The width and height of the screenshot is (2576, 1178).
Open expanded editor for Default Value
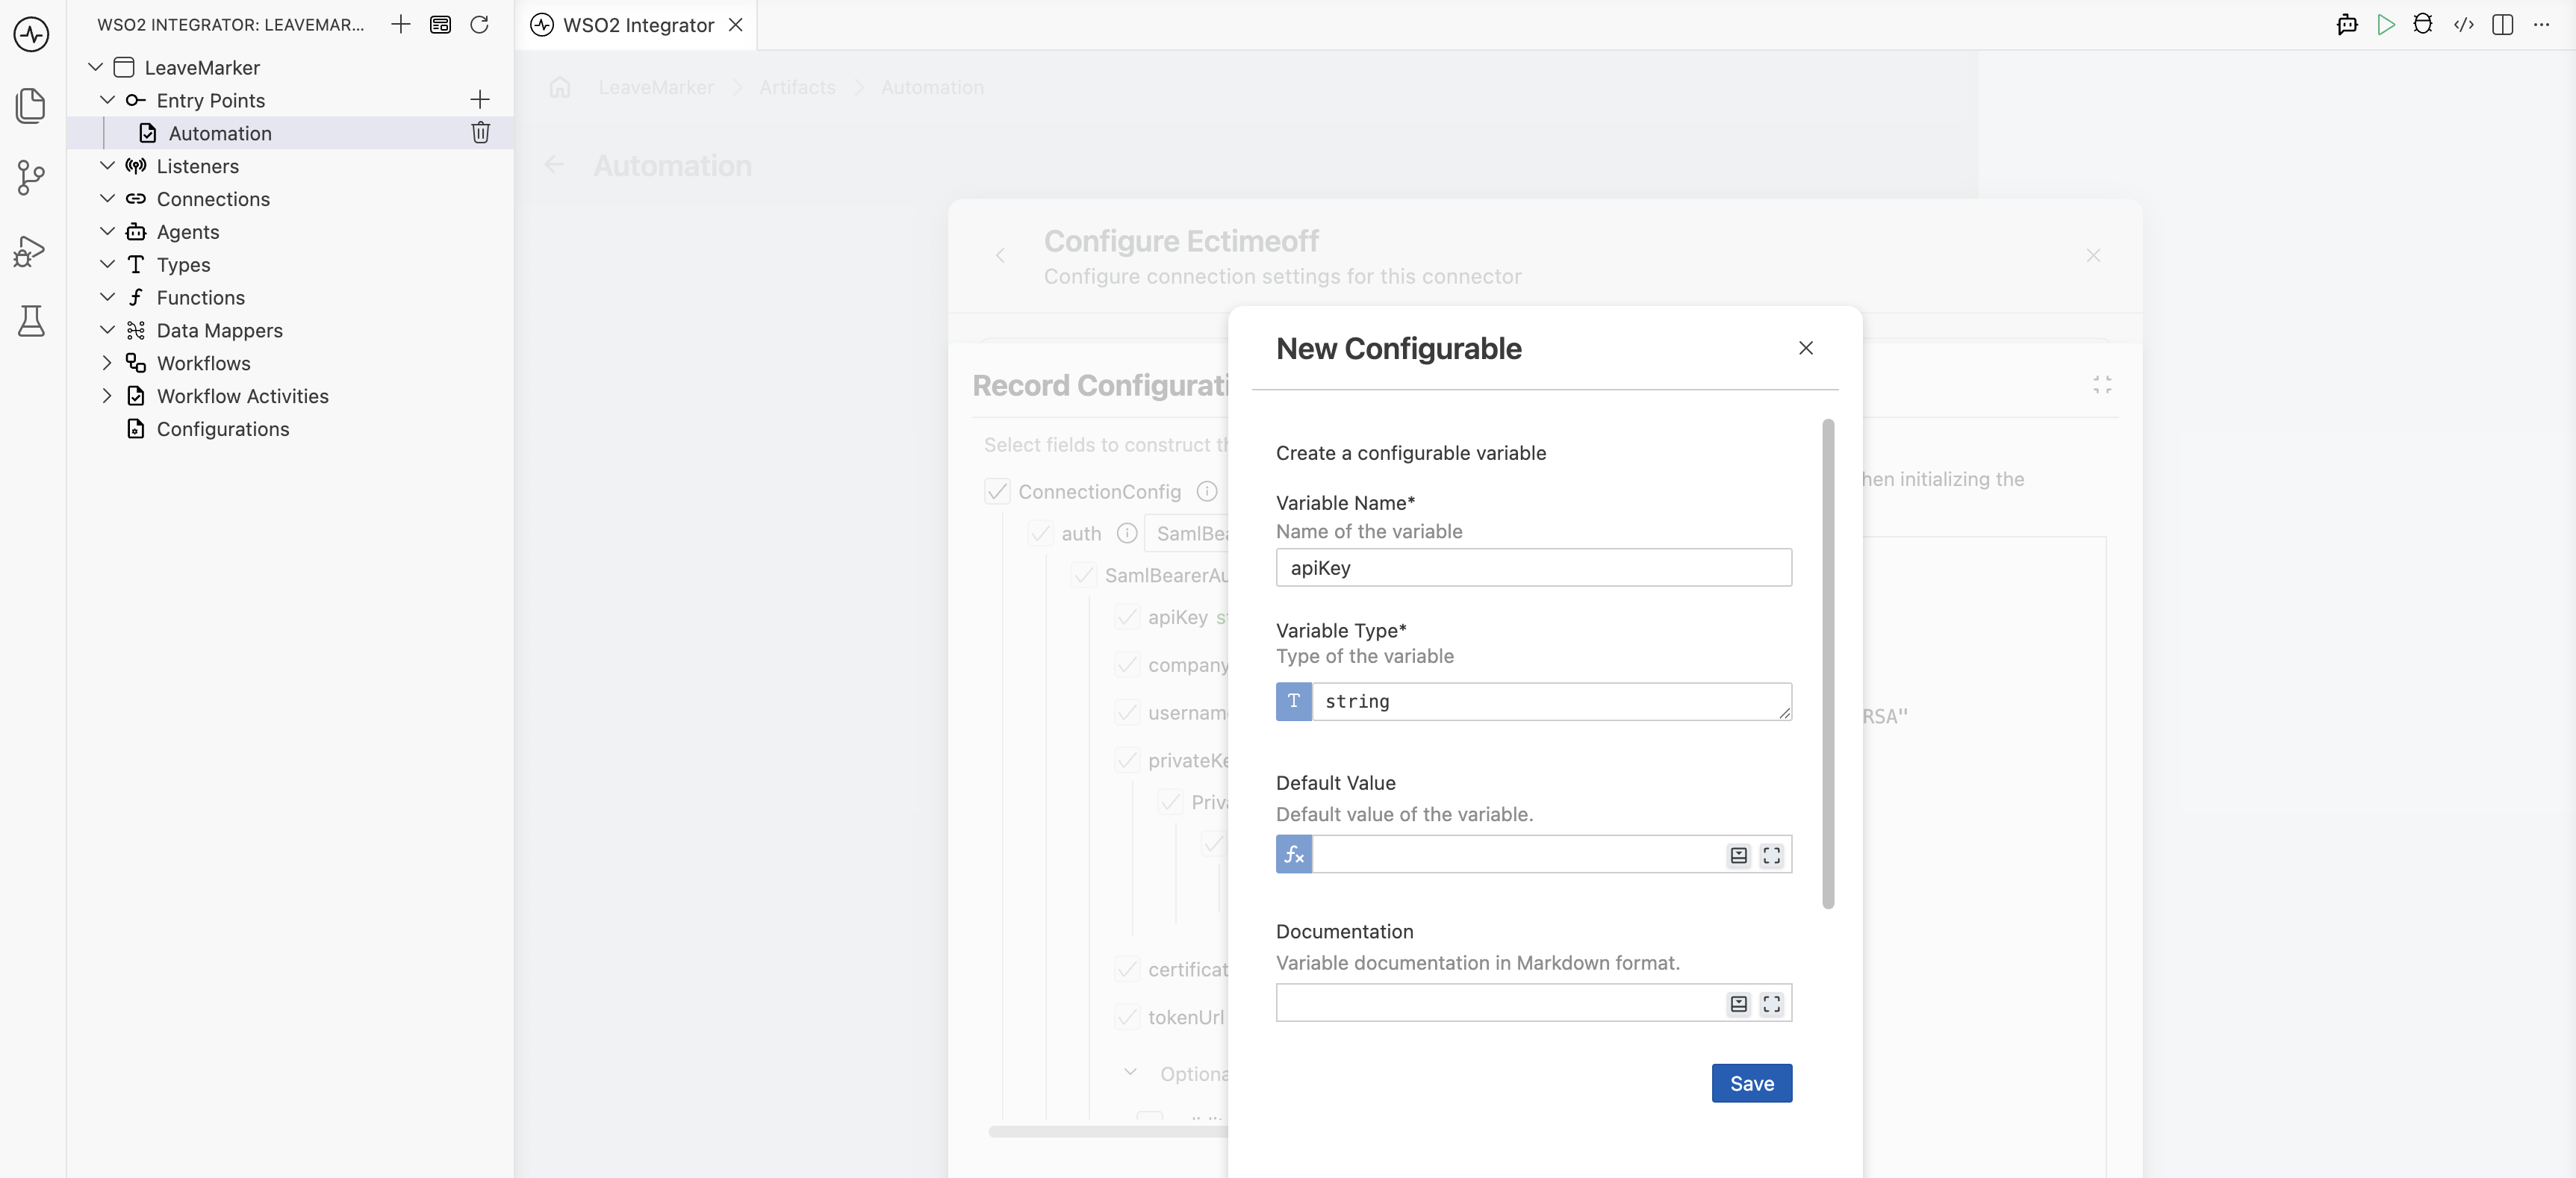pyautogui.click(x=1771, y=855)
